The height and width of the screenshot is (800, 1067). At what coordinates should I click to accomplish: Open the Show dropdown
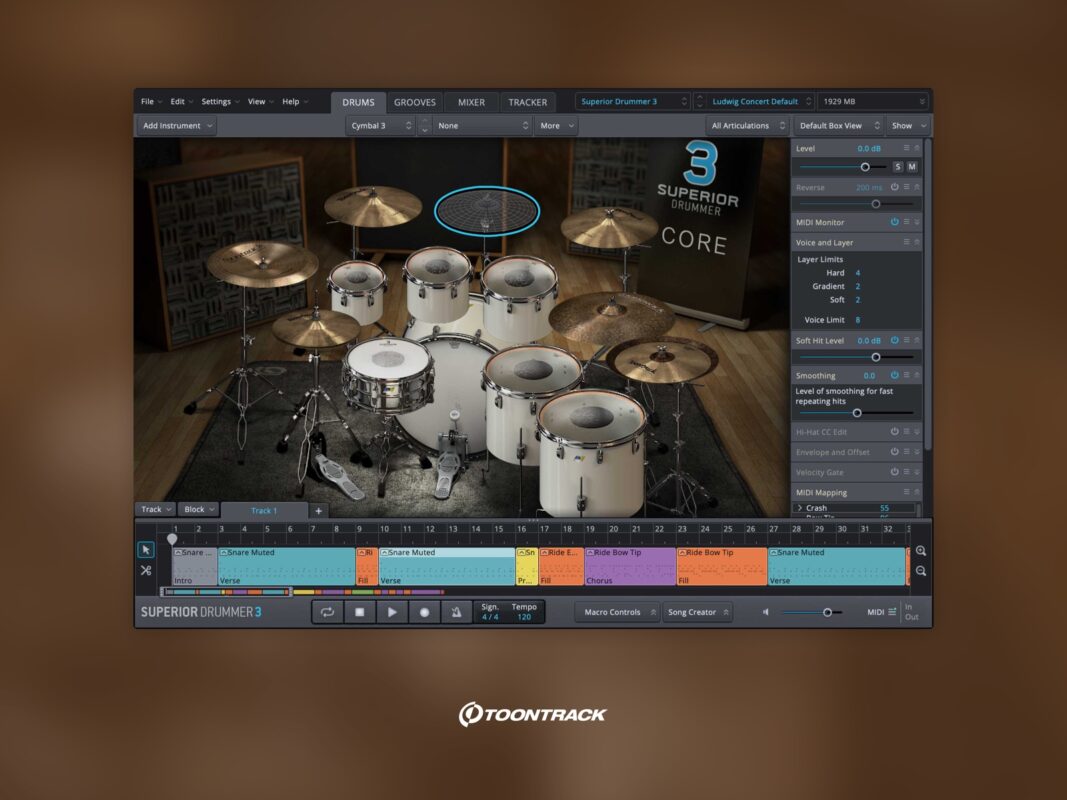click(x=908, y=126)
